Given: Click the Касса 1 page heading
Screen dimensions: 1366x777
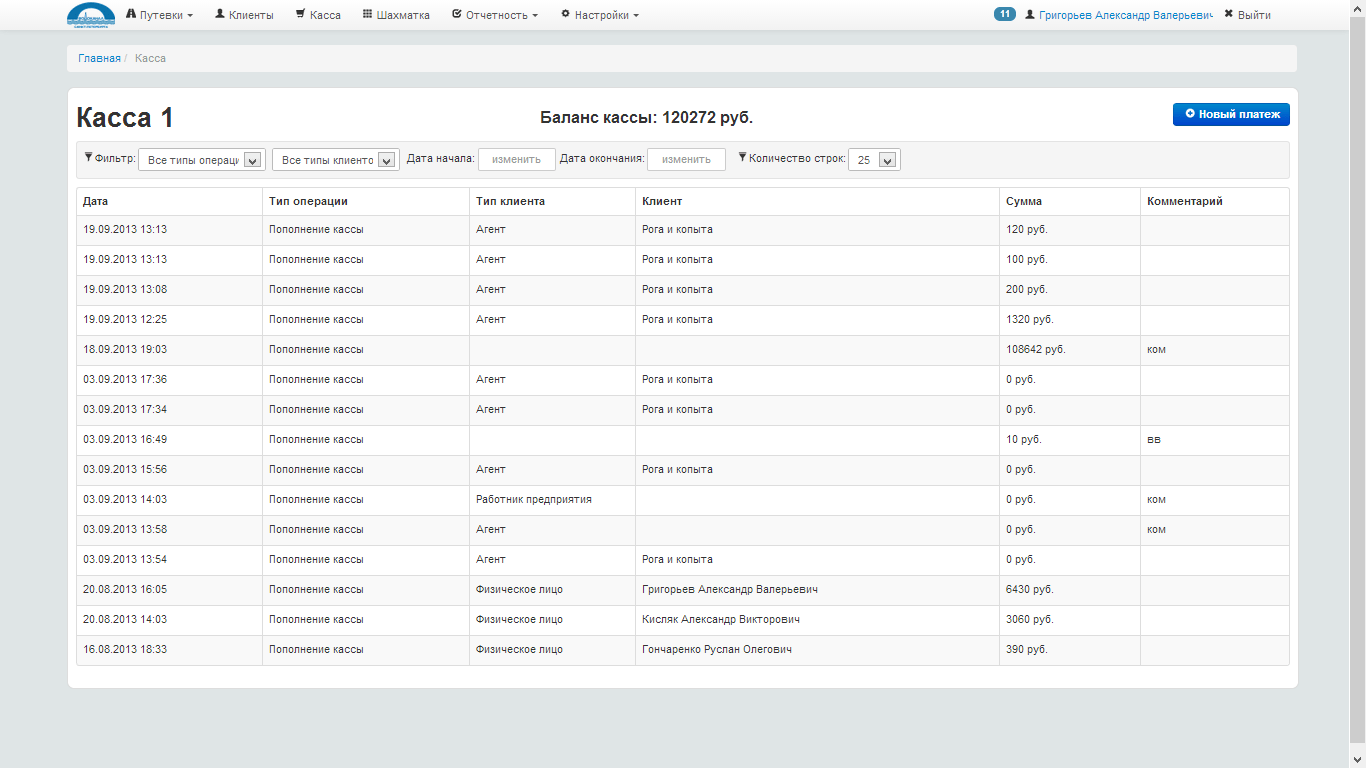Looking at the screenshot, I should 125,118.
